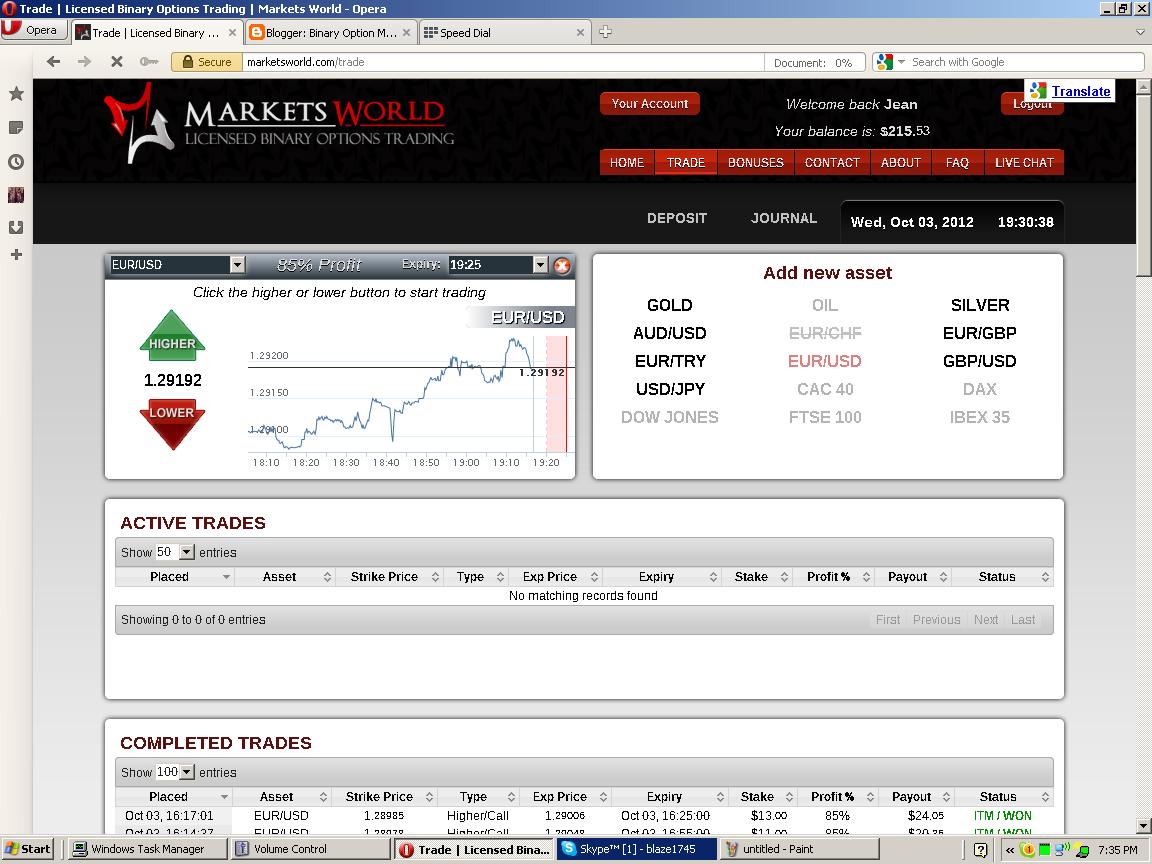Viewport: 1152px width, 864px height.
Task: Click the LOWER red arrow button
Action: pyautogui.click(x=172, y=423)
